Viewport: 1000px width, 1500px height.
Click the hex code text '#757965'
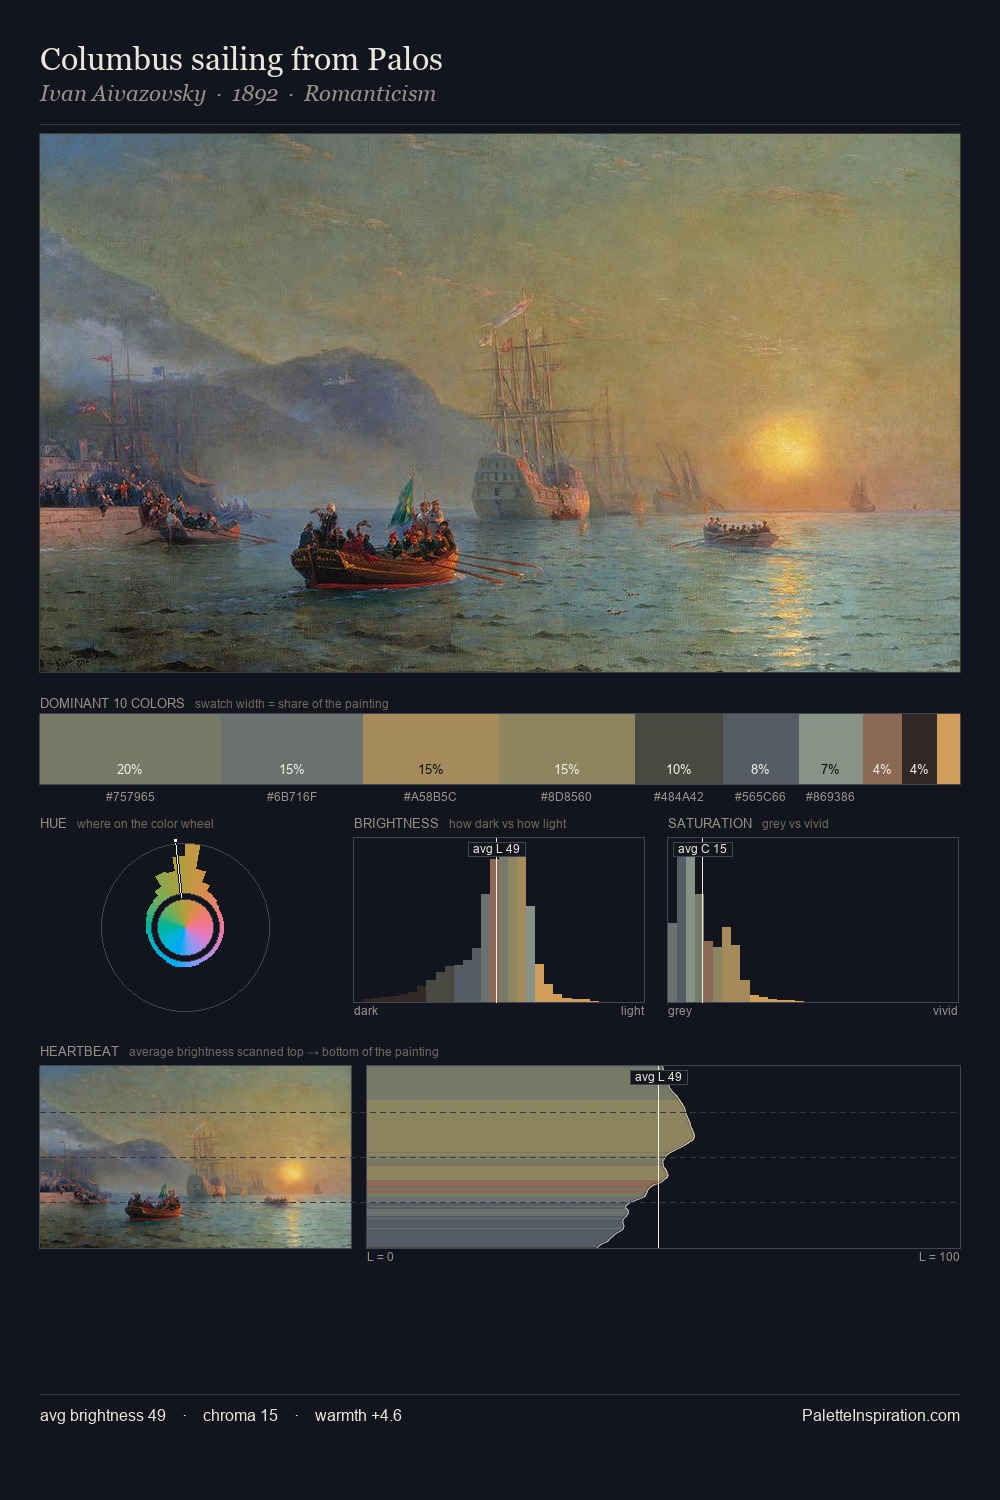[130, 797]
